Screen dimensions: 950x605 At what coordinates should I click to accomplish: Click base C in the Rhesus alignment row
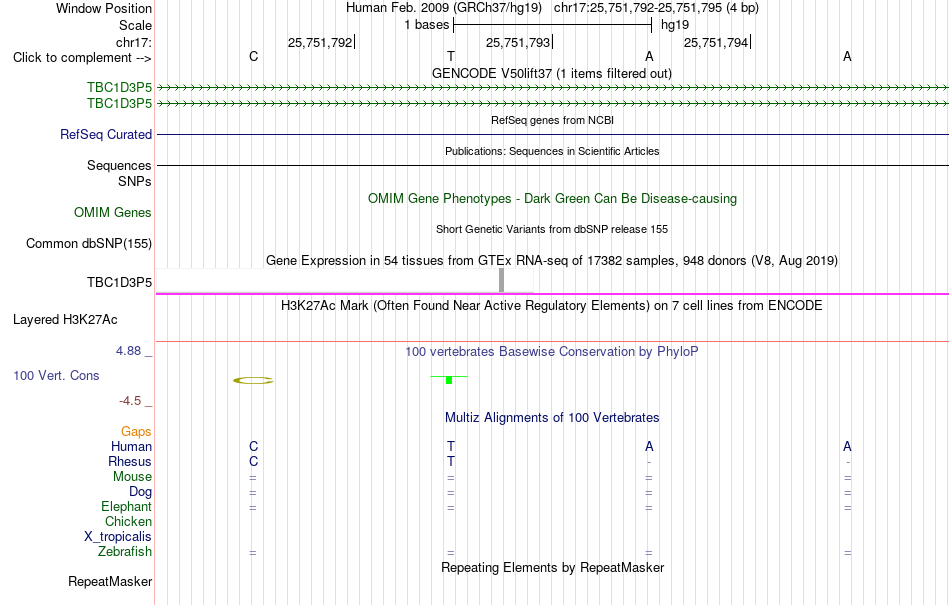pos(253,461)
